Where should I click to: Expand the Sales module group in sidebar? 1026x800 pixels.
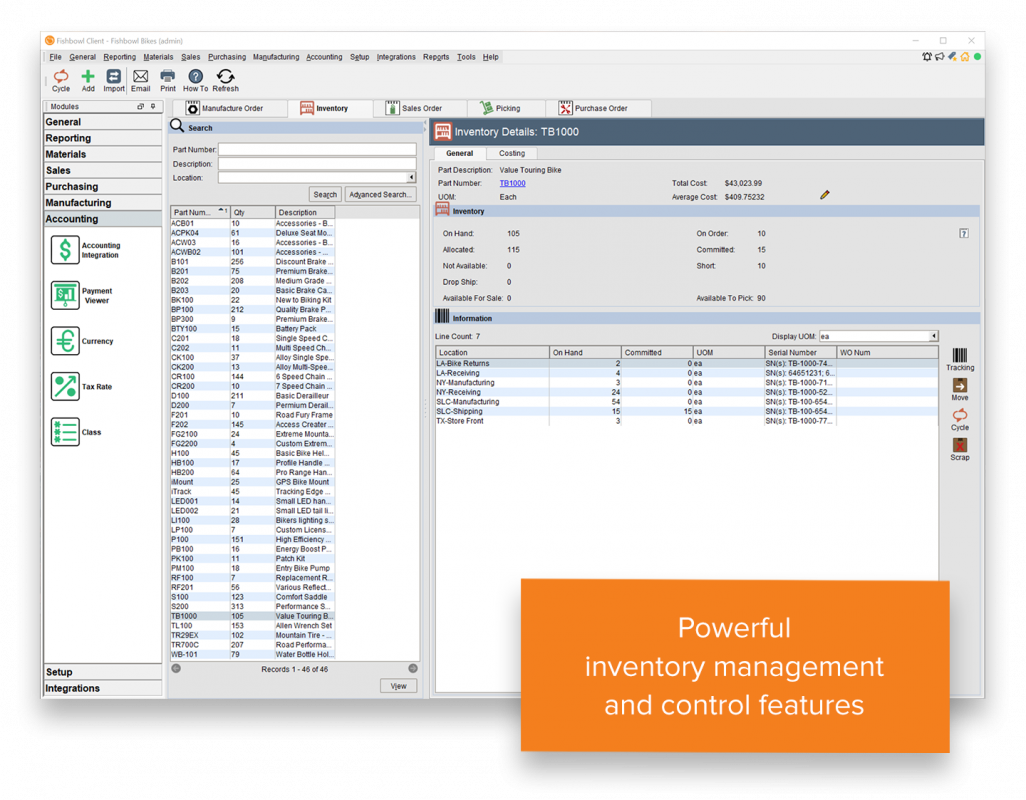click(x=103, y=171)
